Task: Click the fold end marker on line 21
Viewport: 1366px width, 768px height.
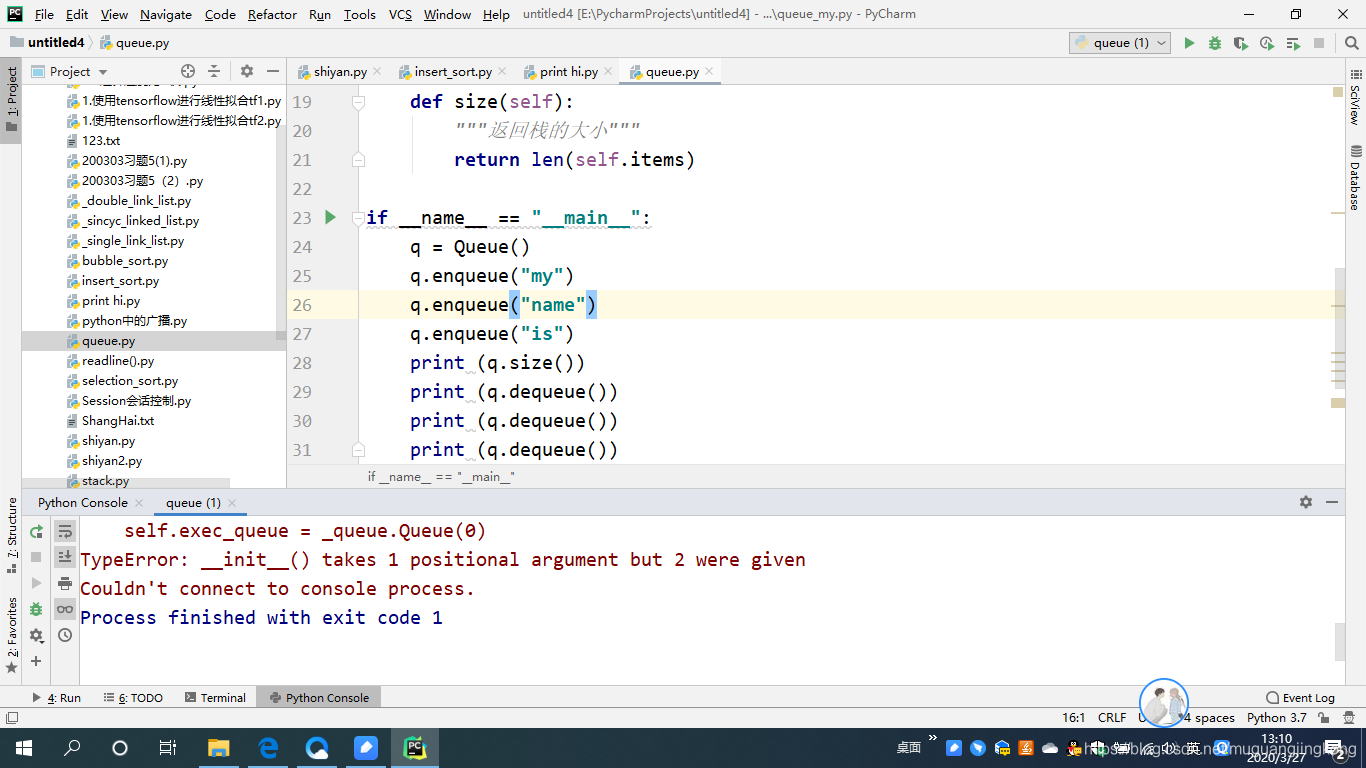Action: click(x=358, y=160)
